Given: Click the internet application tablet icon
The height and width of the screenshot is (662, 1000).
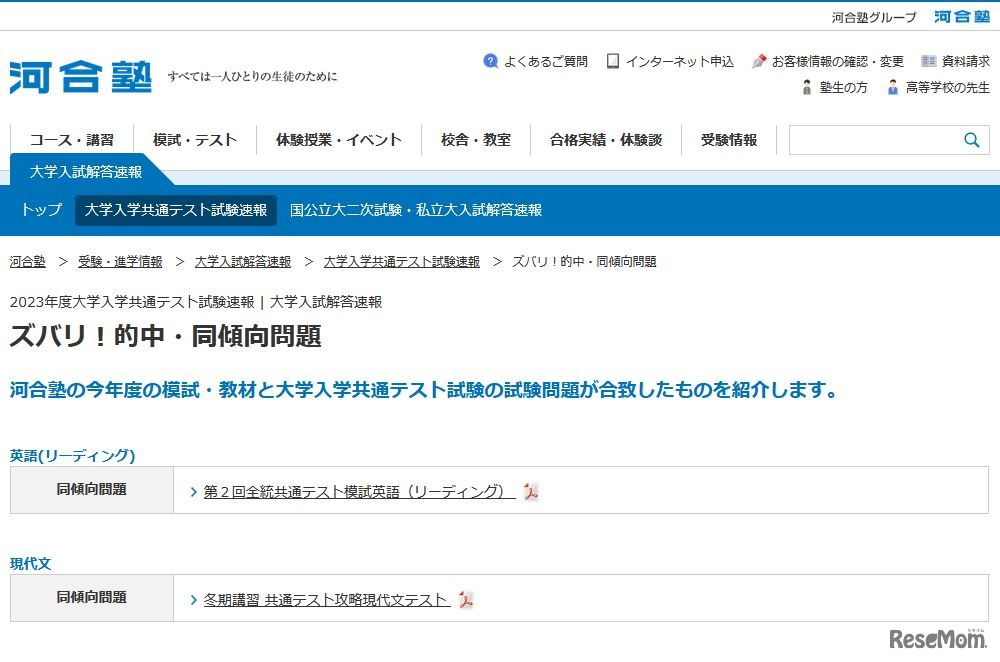Looking at the screenshot, I should pyautogui.click(x=613, y=61).
